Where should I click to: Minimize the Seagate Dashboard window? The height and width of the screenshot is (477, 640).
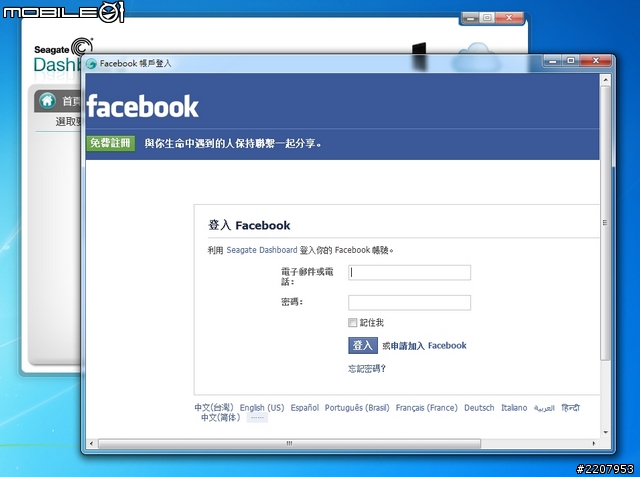coord(470,18)
